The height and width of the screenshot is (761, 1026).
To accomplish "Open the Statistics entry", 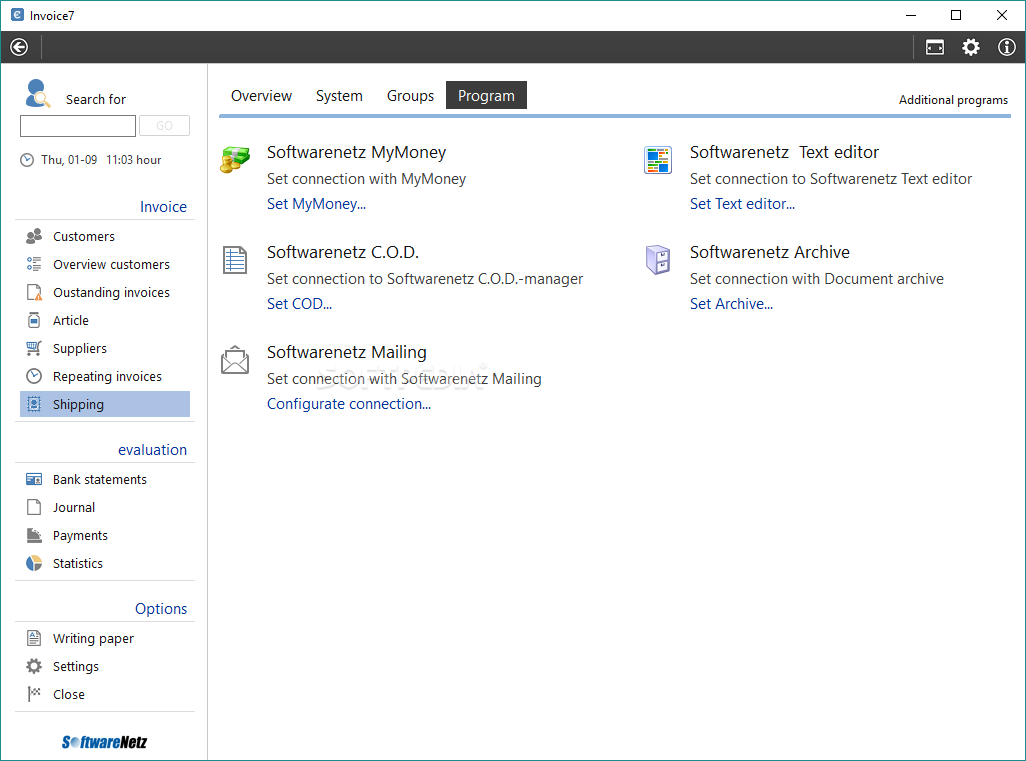I will (x=105, y=563).
